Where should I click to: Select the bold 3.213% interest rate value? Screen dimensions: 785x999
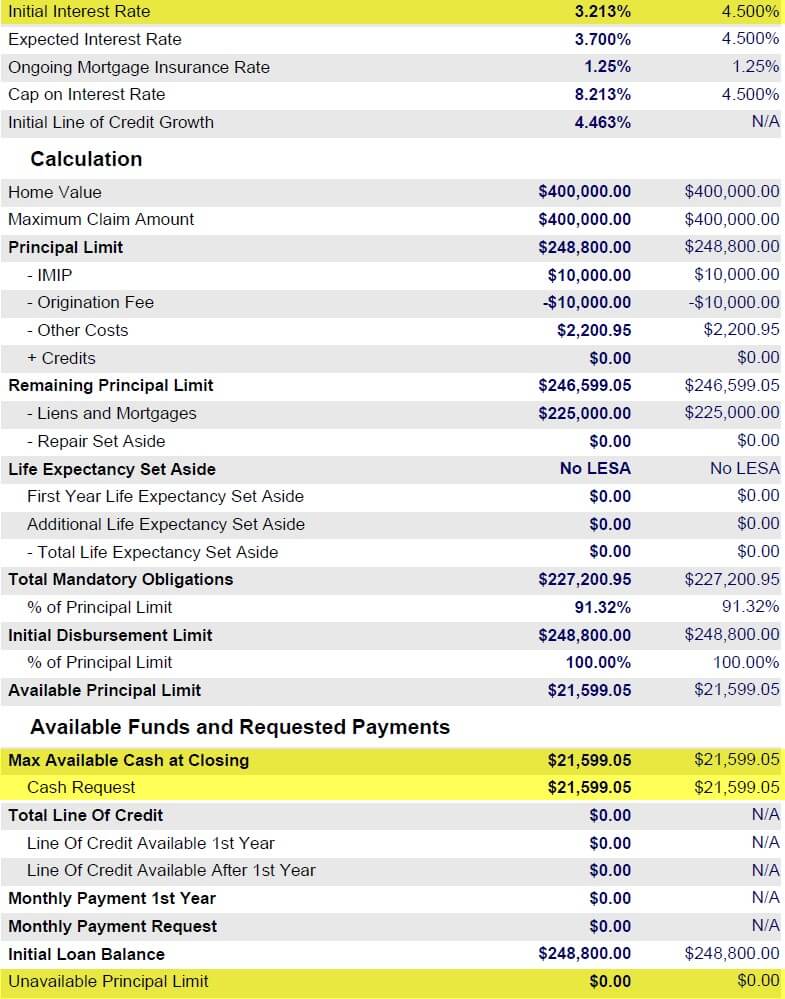(602, 12)
